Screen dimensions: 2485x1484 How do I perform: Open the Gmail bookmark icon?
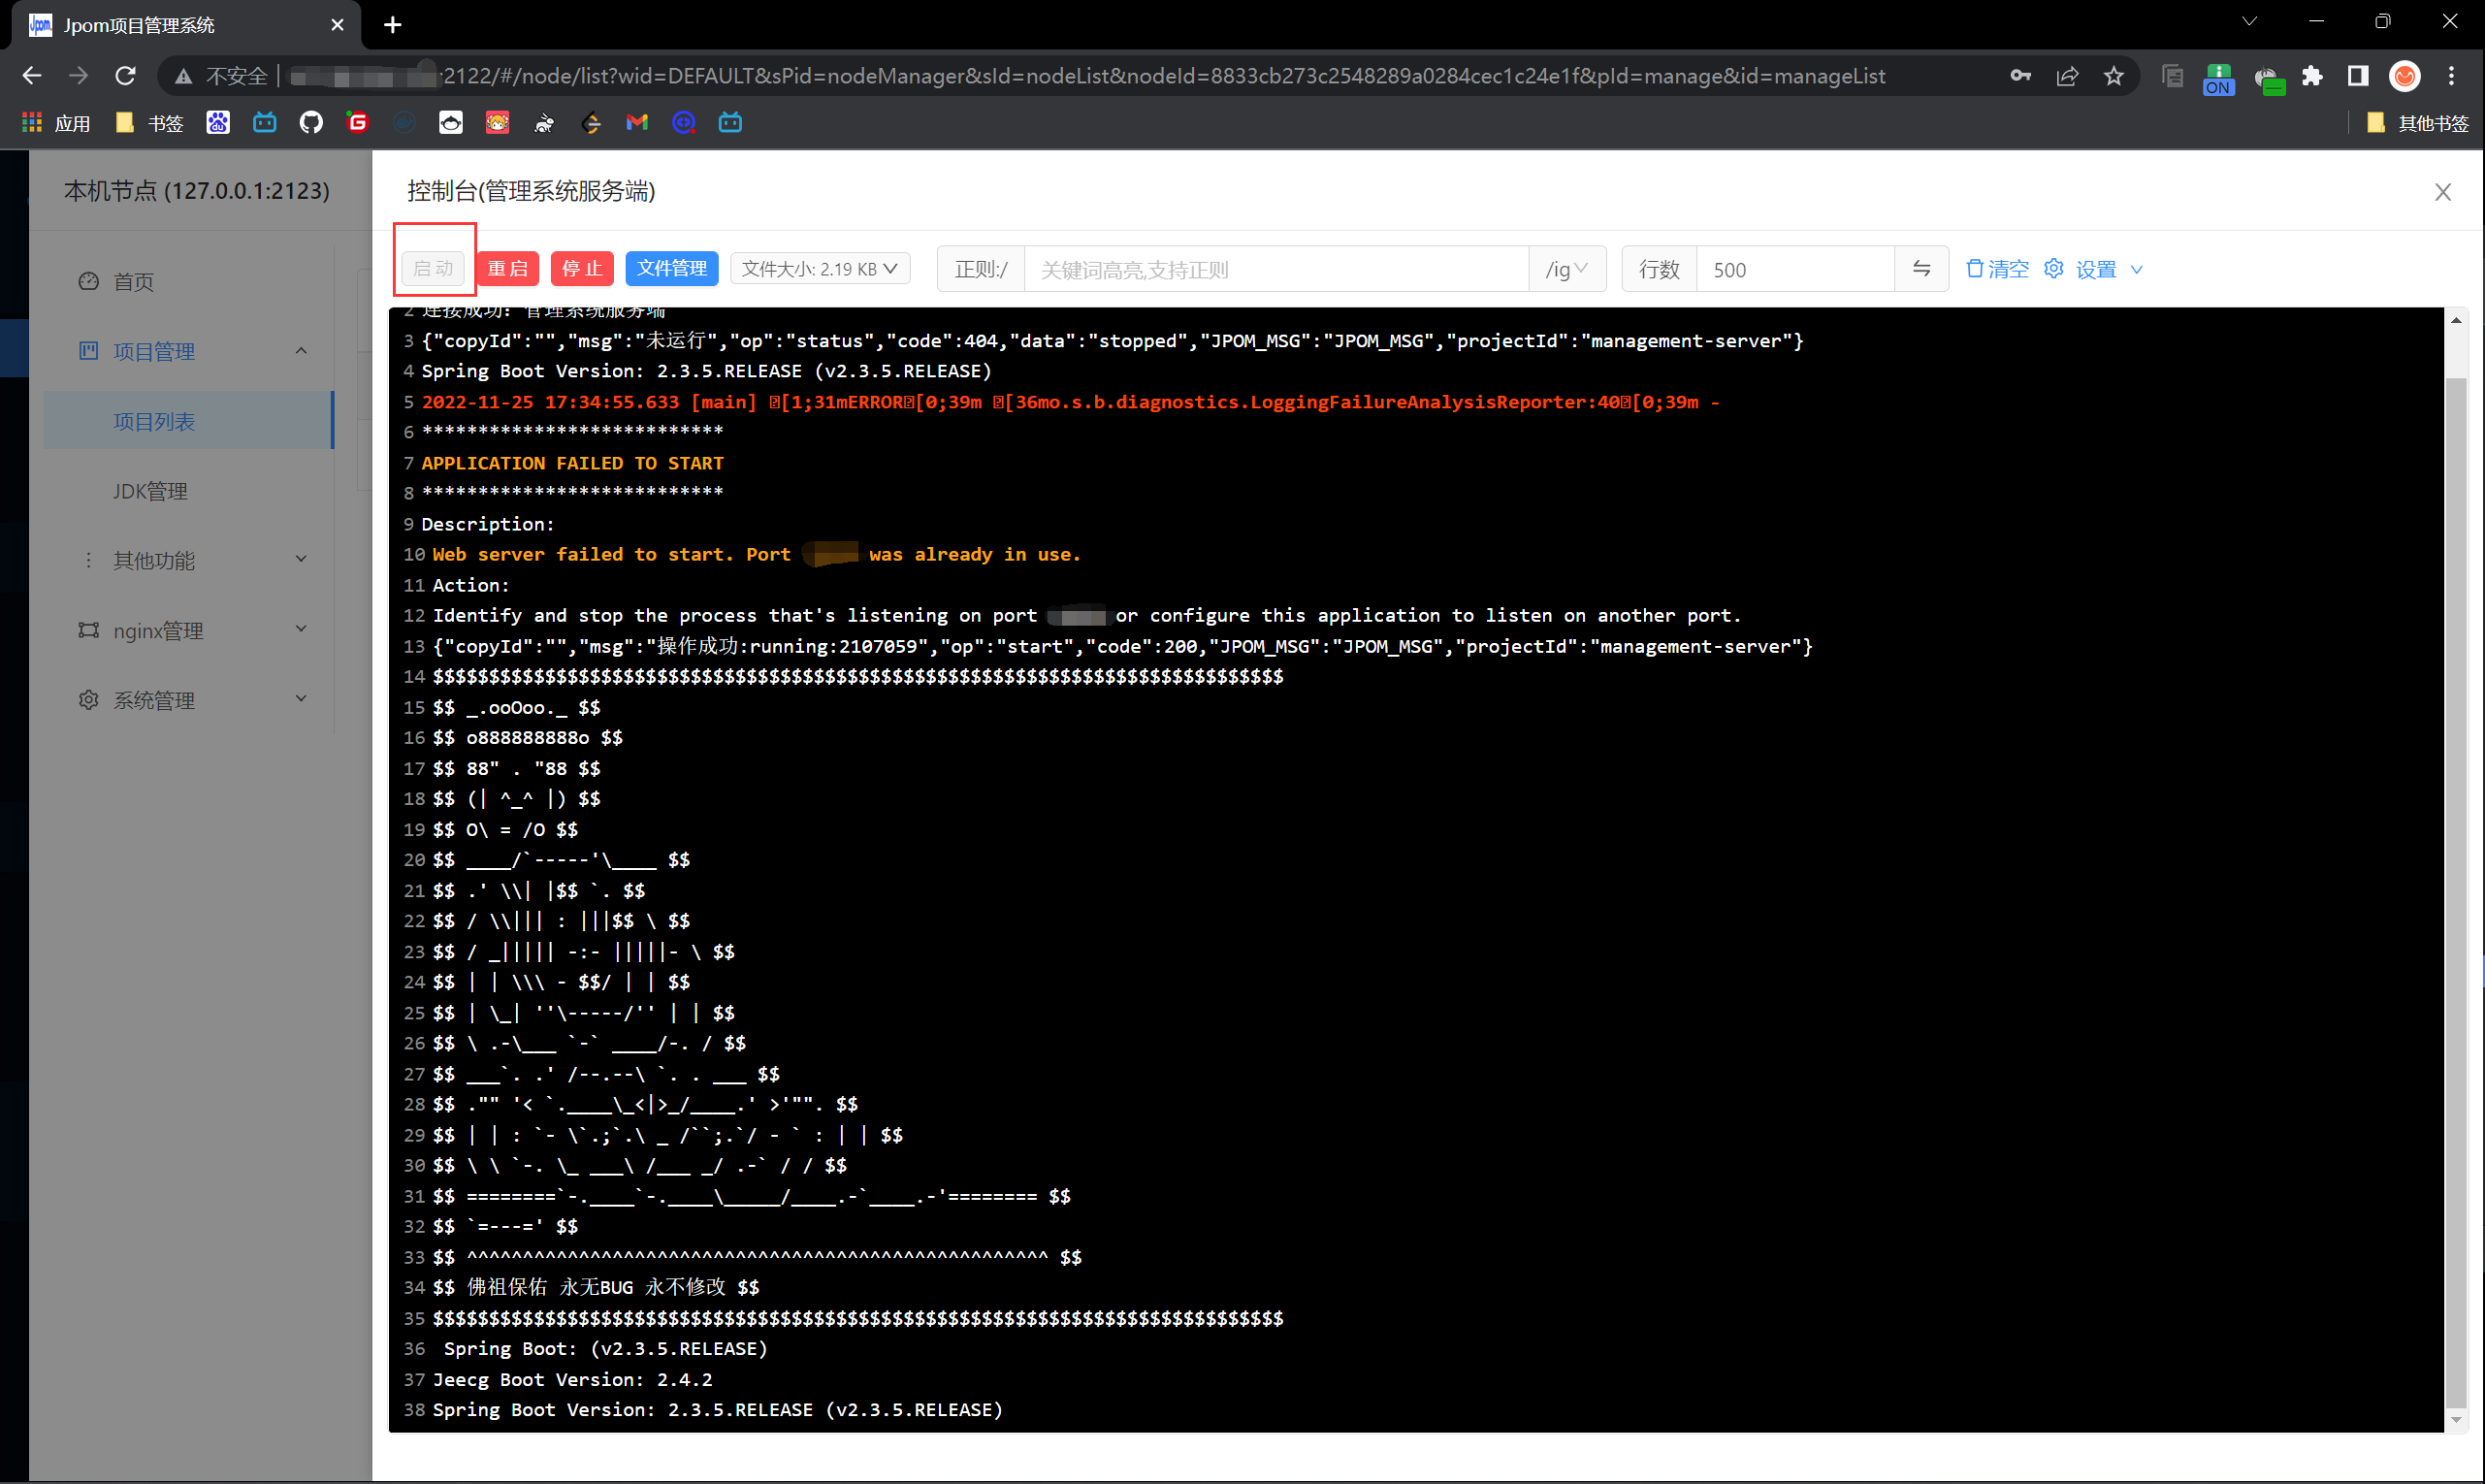pos(637,123)
